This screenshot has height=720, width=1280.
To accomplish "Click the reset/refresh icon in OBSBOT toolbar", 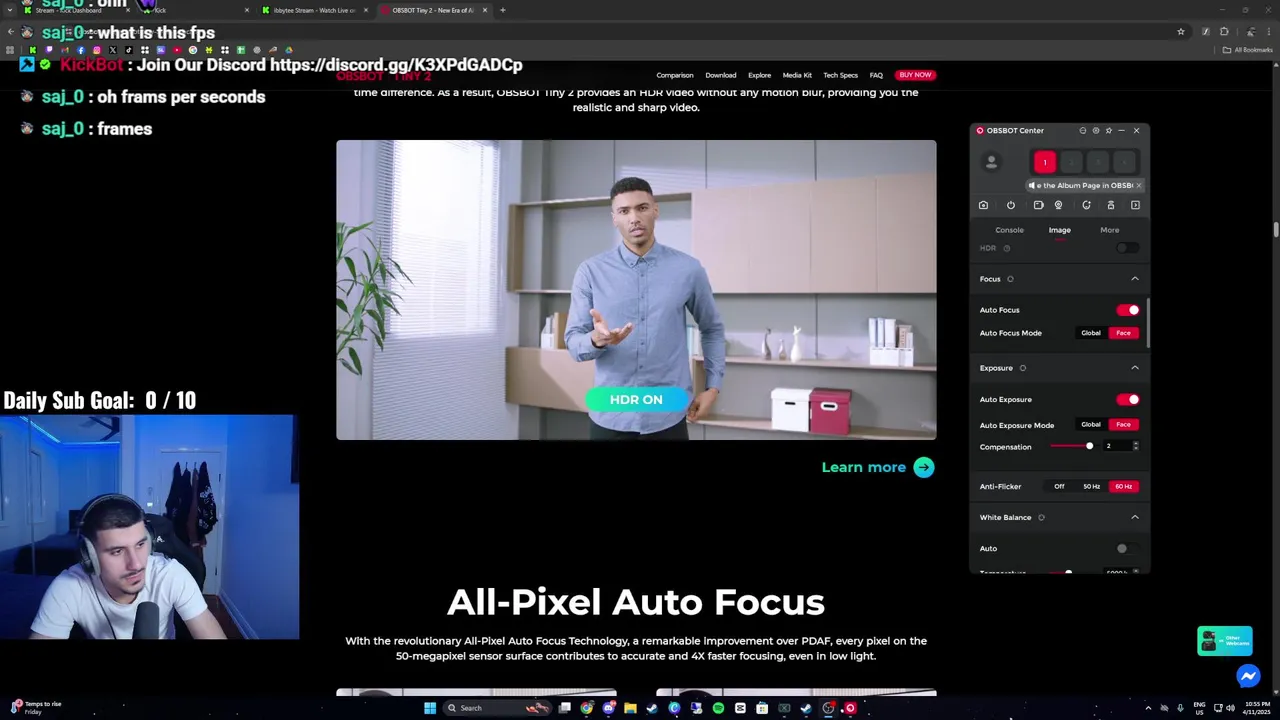I will click(1086, 205).
